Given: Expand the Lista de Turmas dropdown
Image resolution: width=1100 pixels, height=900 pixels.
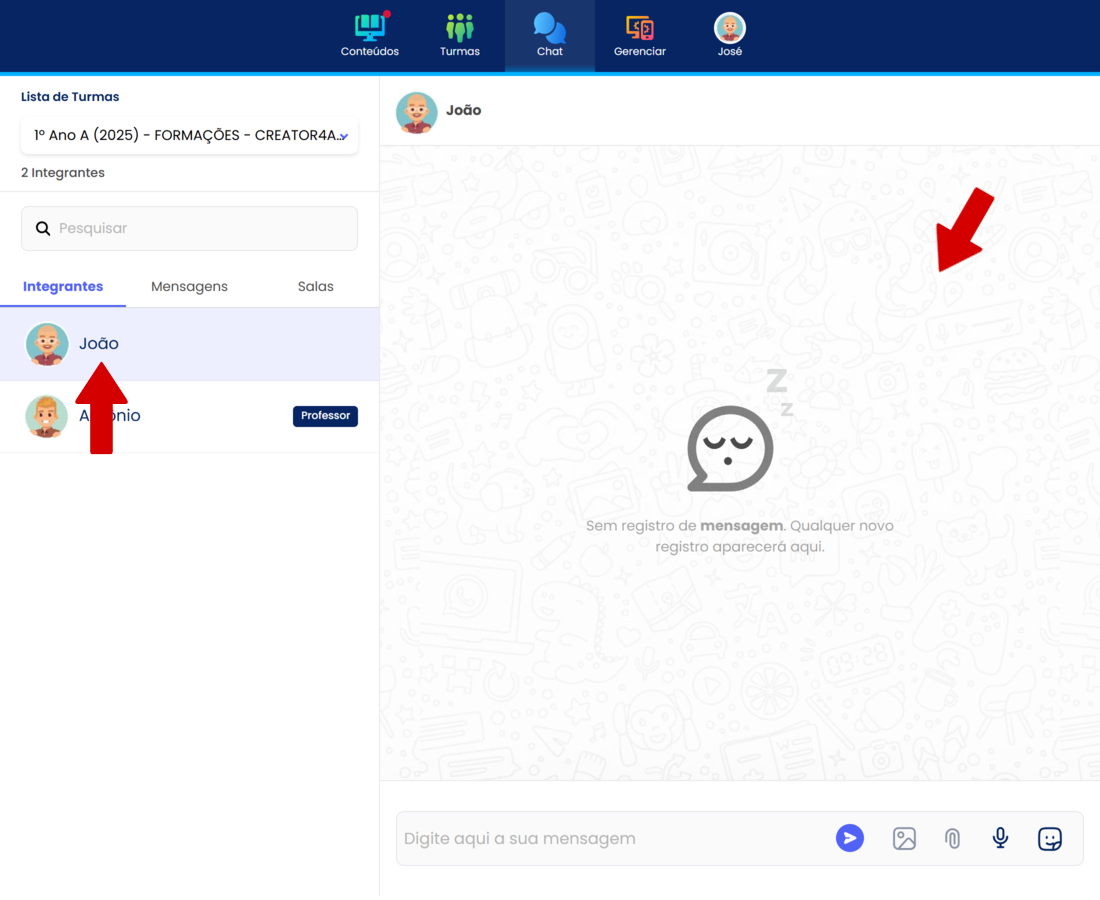Looking at the screenshot, I should pyautogui.click(x=189, y=135).
